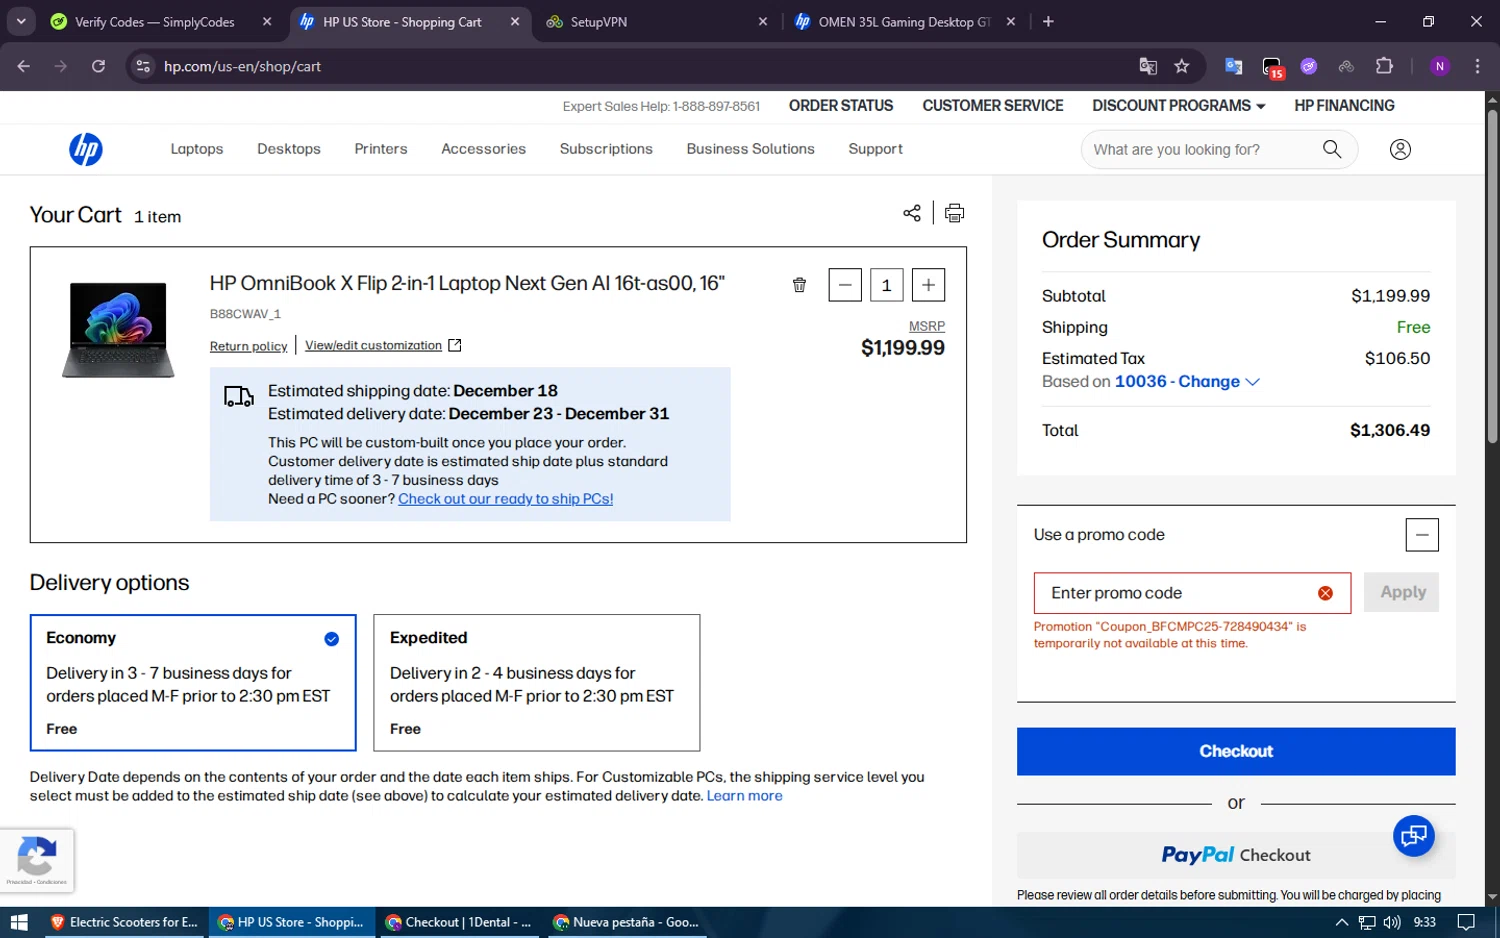
Task: Select the Expedited delivery option
Action: [537, 683]
